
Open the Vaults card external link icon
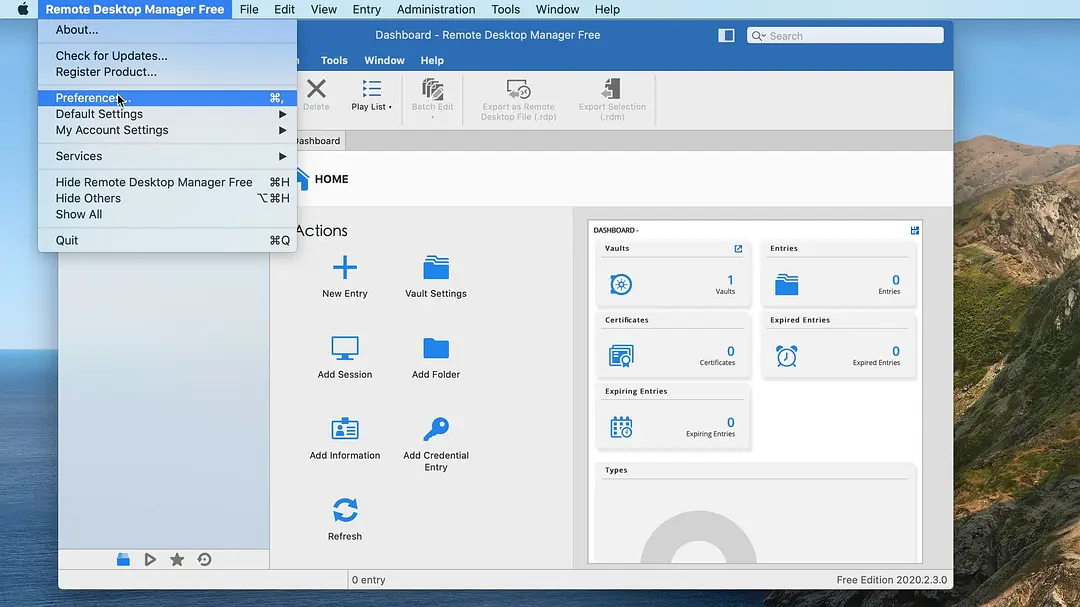738,249
